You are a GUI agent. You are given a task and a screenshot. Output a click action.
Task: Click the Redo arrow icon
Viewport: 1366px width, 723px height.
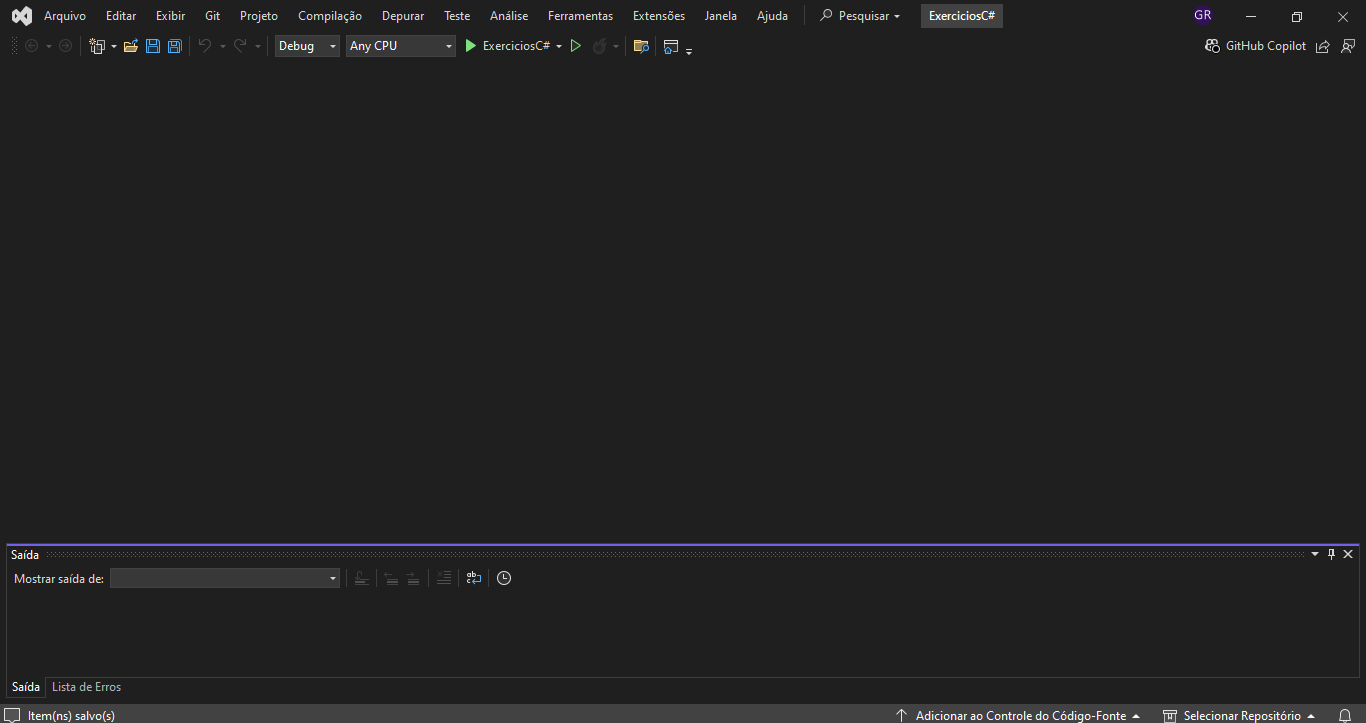(240, 46)
